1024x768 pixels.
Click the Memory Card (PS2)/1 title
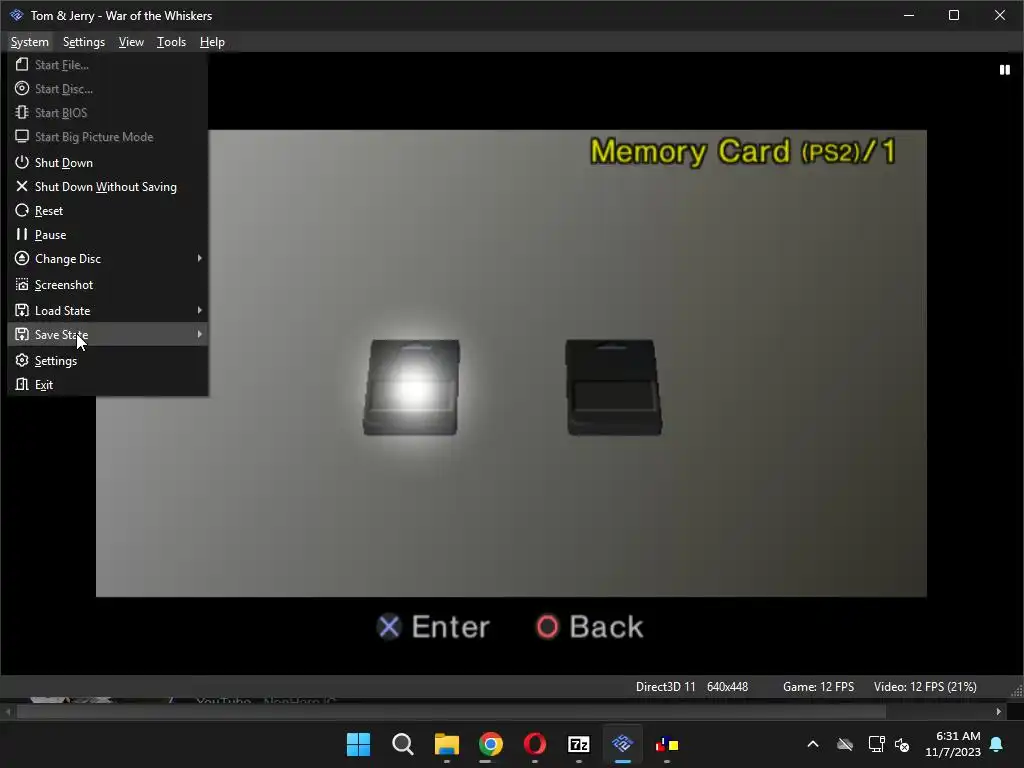click(x=743, y=152)
